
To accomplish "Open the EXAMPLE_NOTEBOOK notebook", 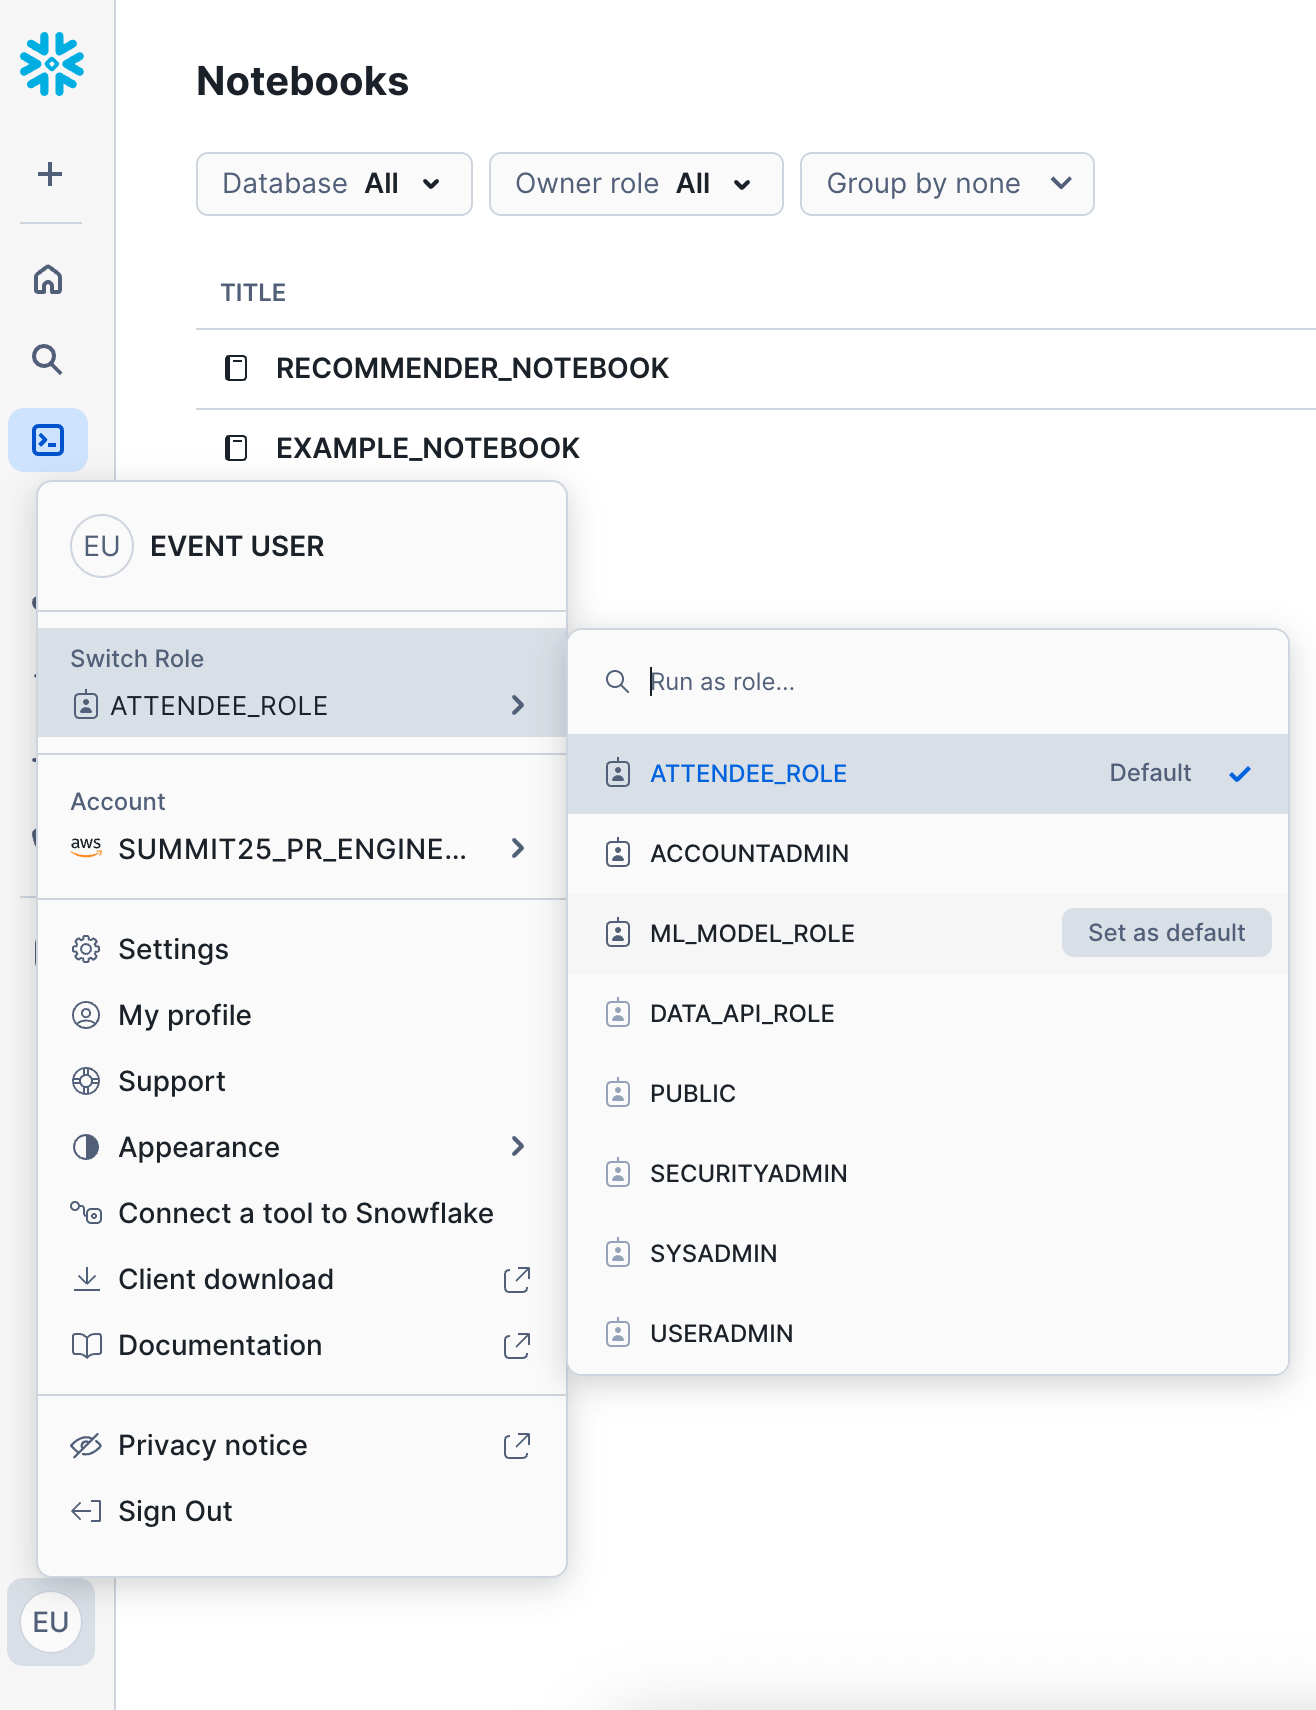I will coord(428,448).
